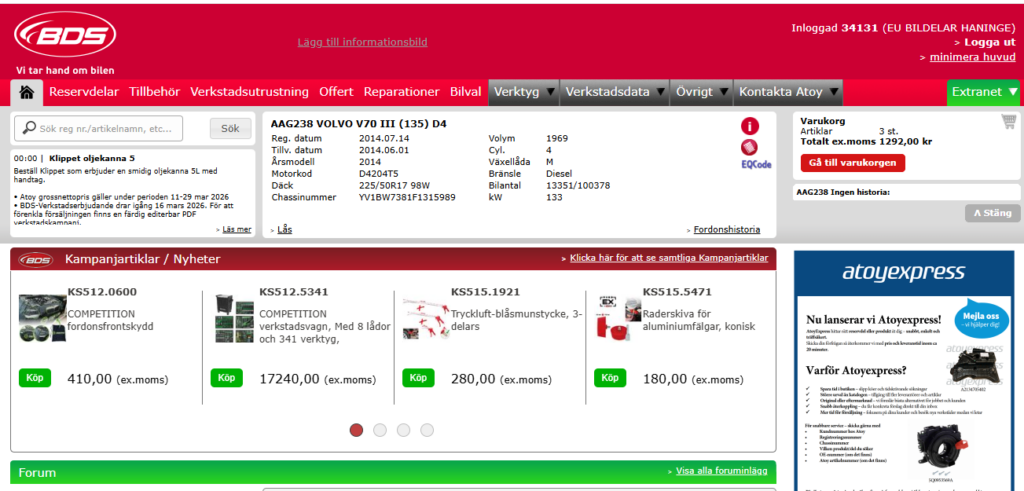
Task: Click the red vehicle info icon
Action: (749, 126)
